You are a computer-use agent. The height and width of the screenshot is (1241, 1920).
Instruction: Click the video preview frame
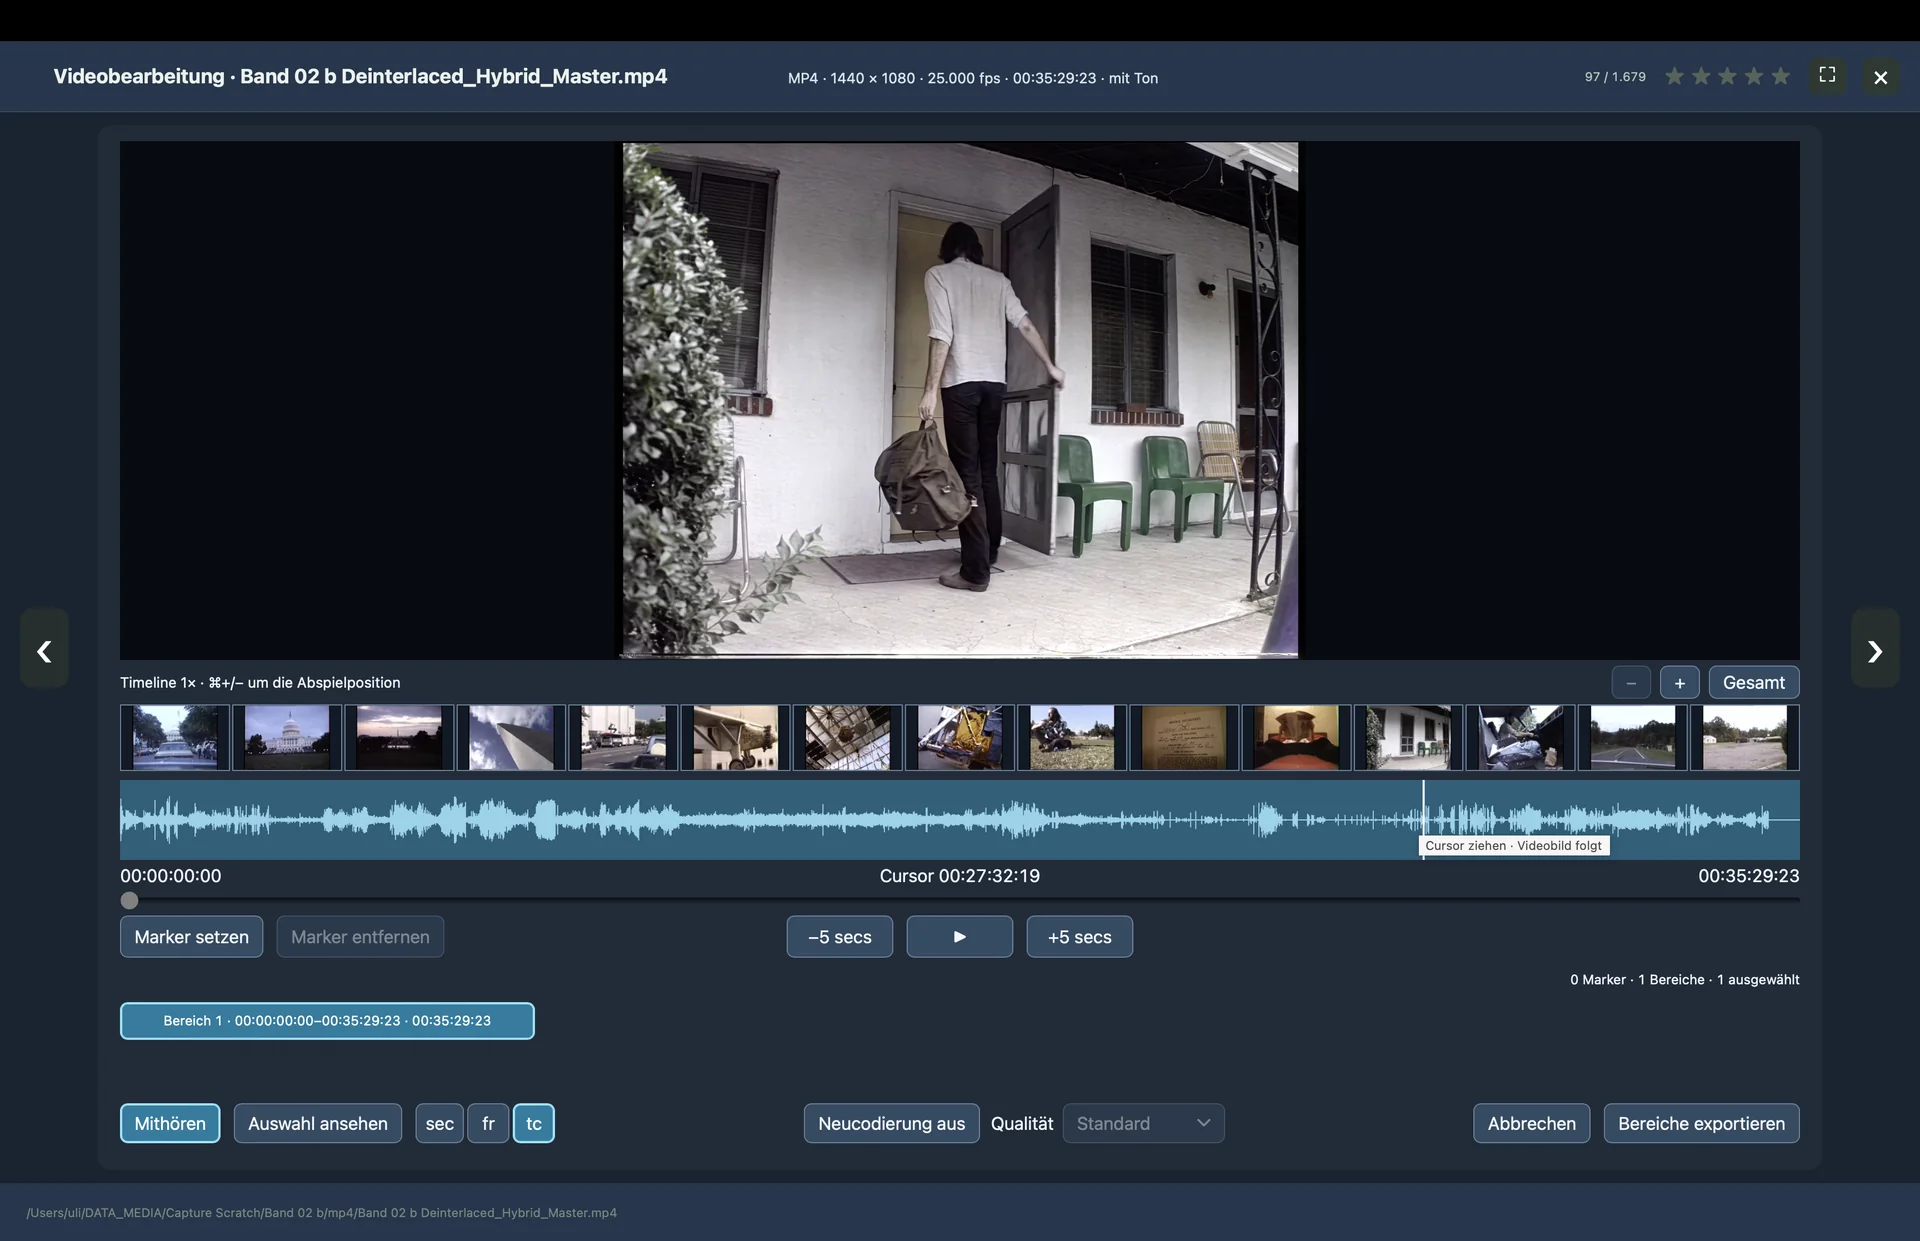pos(960,400)
